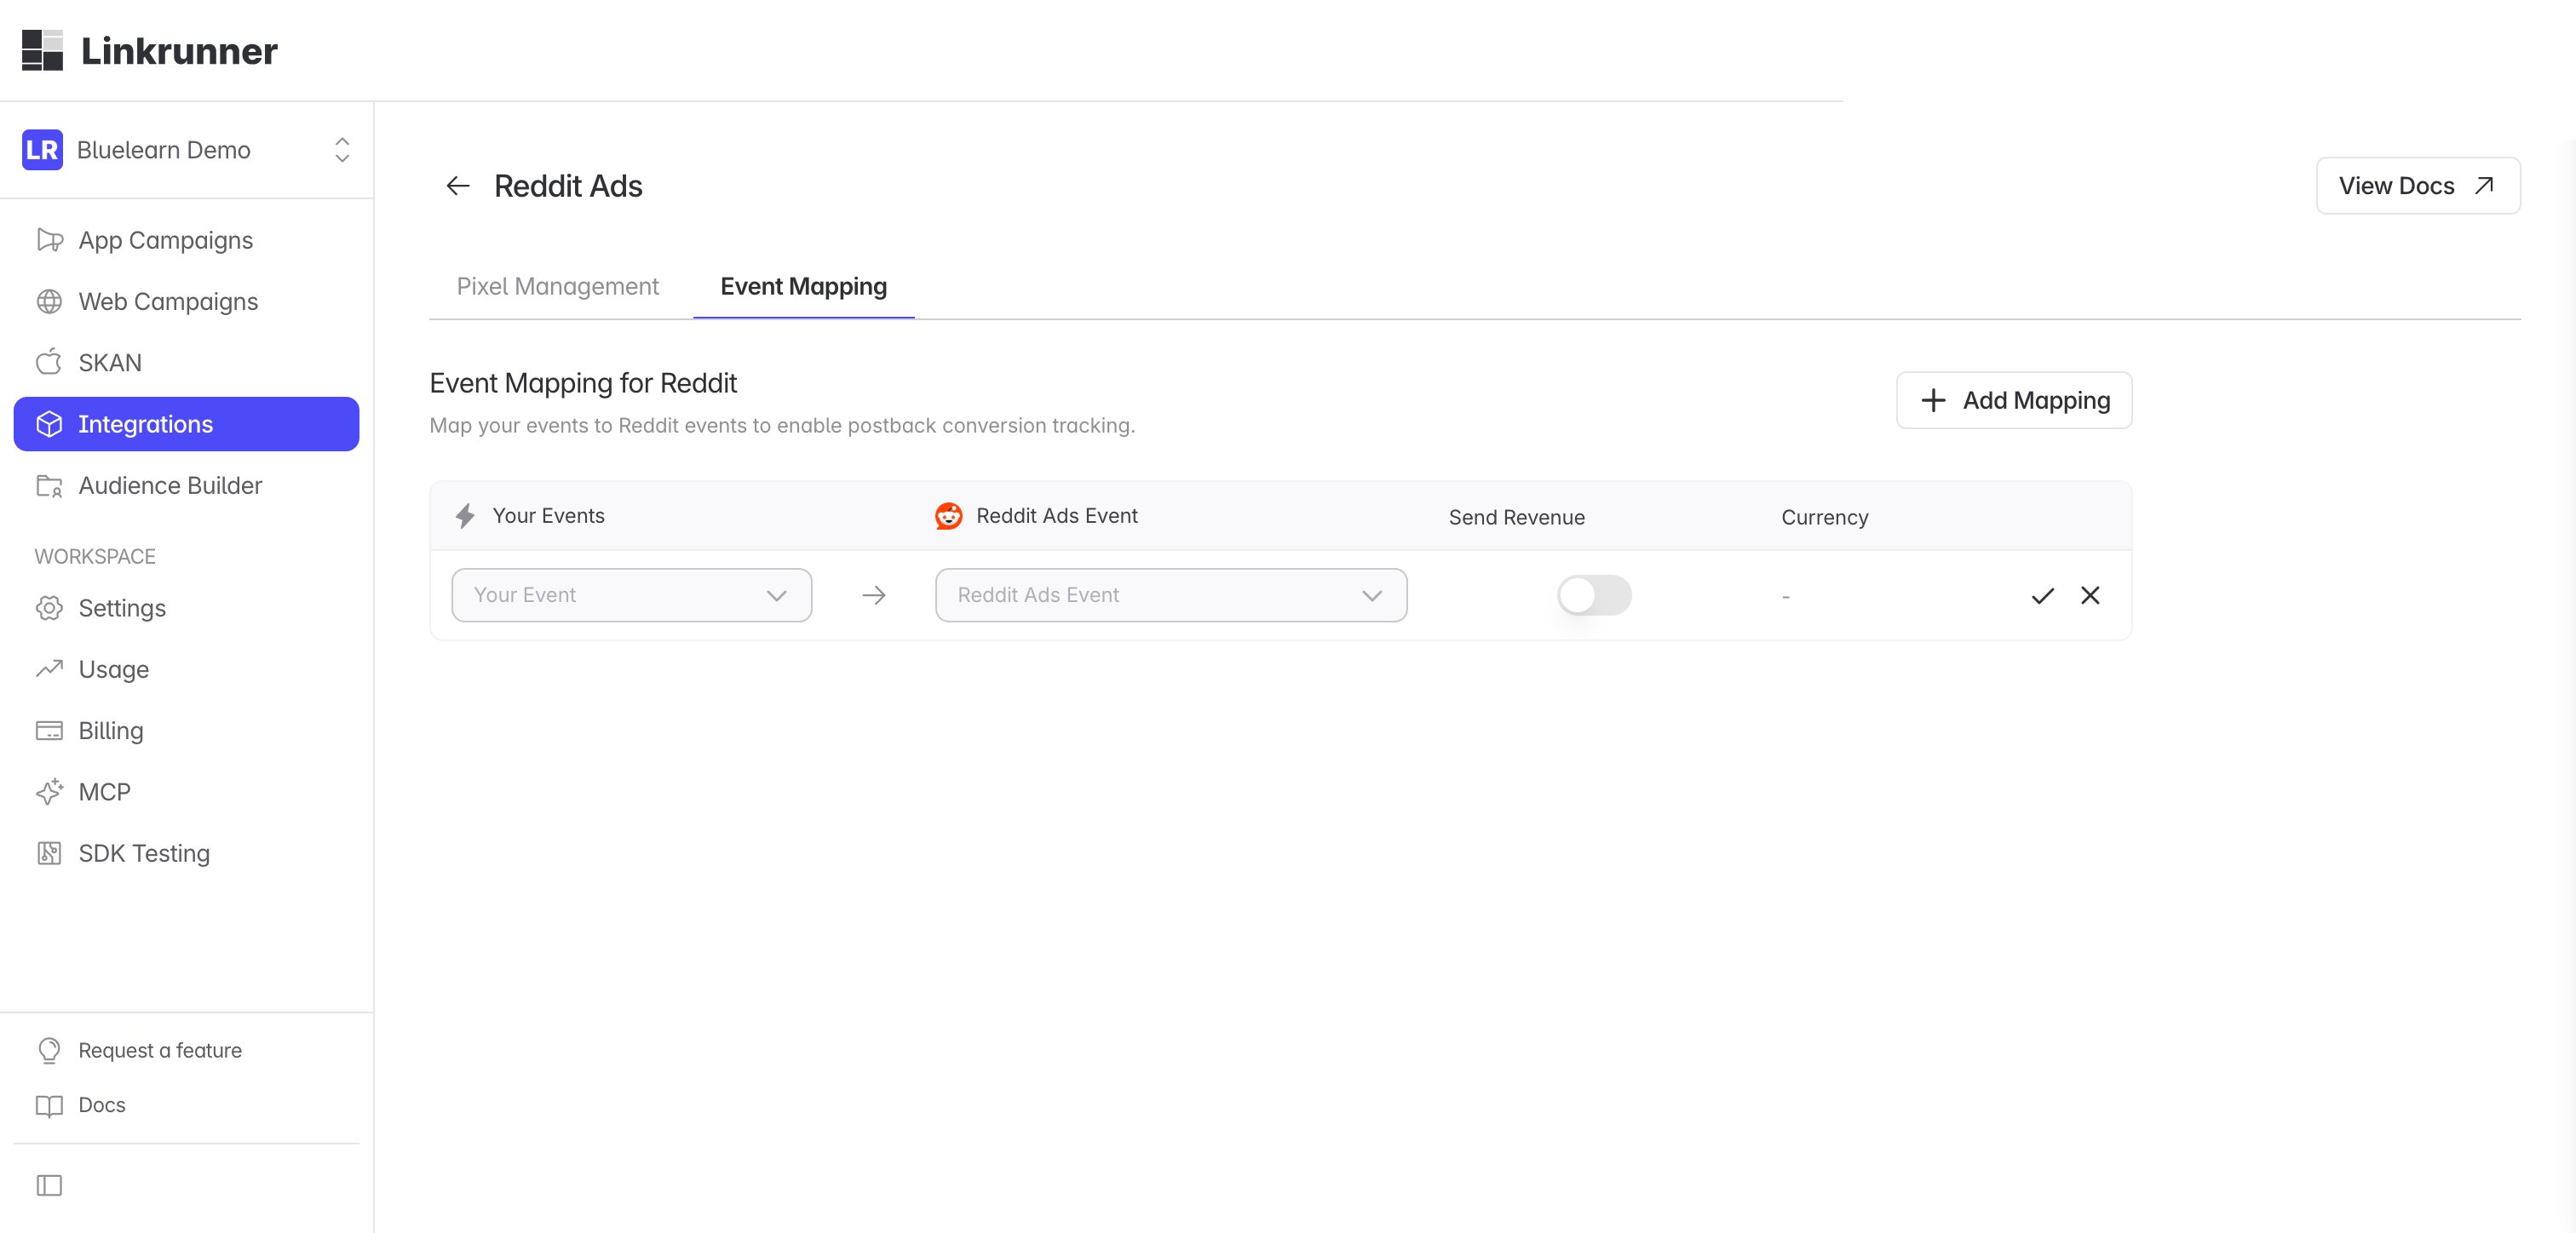This screenshot has height=1233, width=2576.
Task: Go to Usage page
Action: tap(186, 669)
